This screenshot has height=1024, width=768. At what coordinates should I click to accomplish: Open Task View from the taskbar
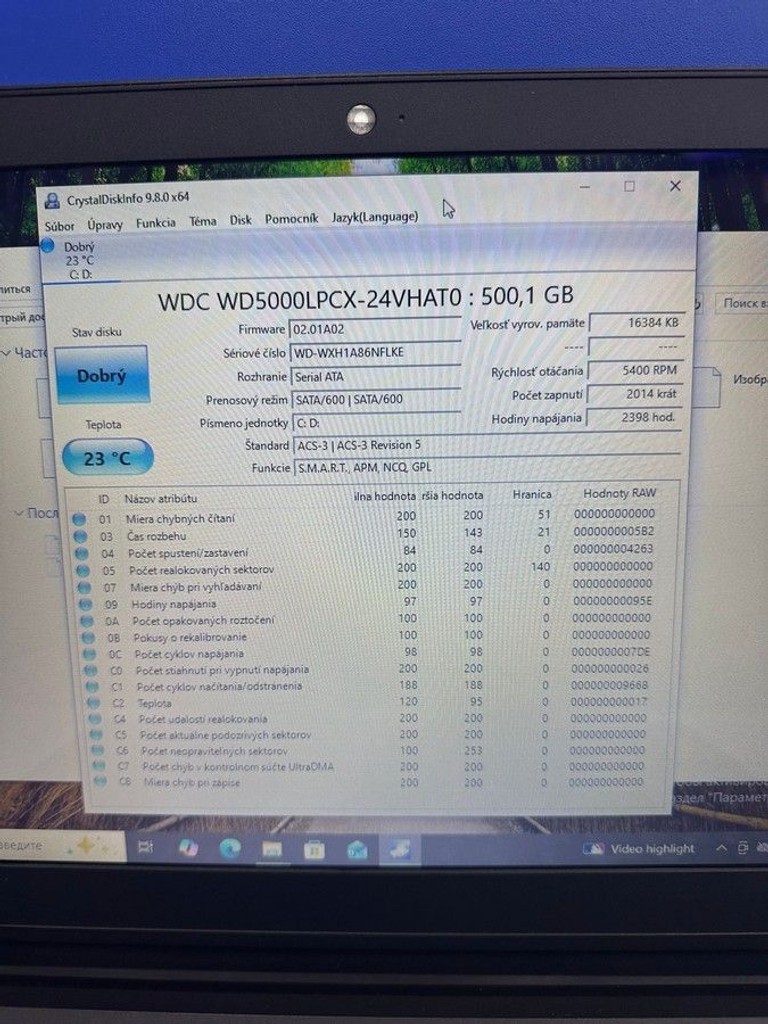[146, 847]
